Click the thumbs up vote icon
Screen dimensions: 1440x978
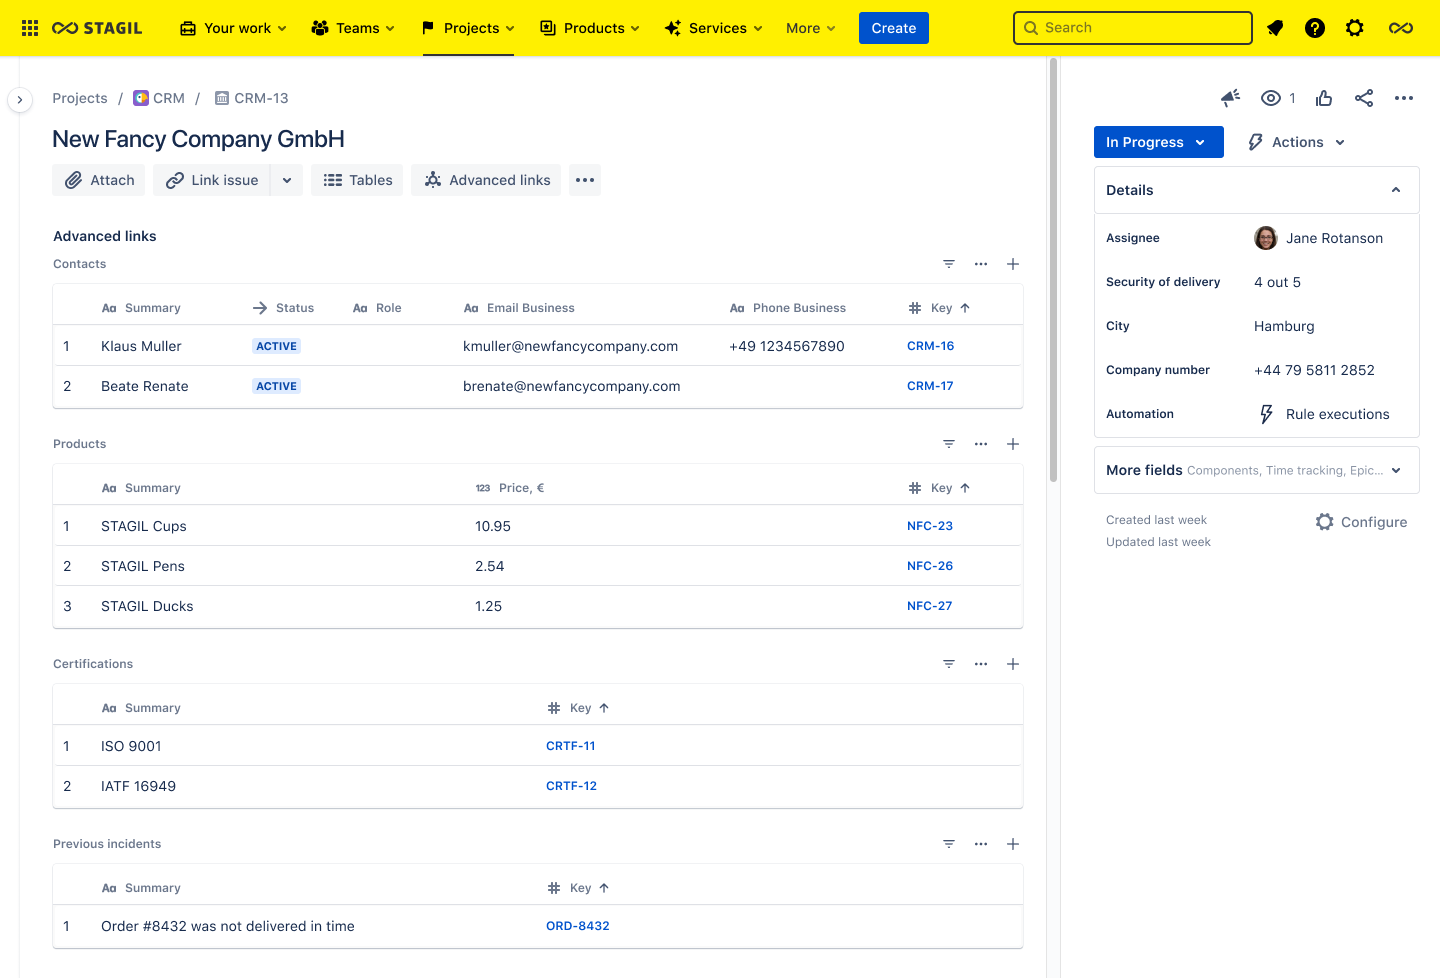1324,98
